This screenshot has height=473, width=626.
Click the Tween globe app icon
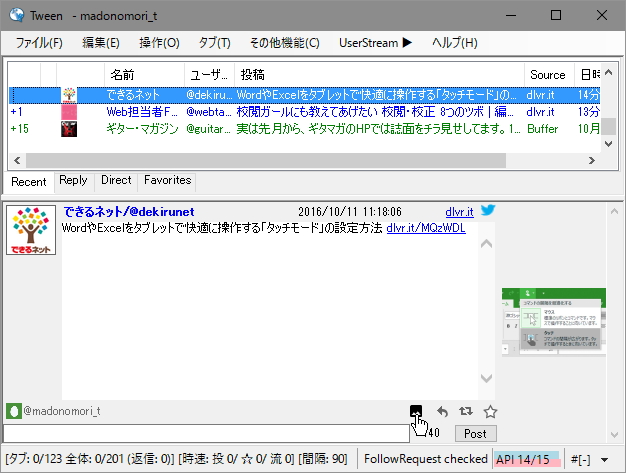coord(17,15)
